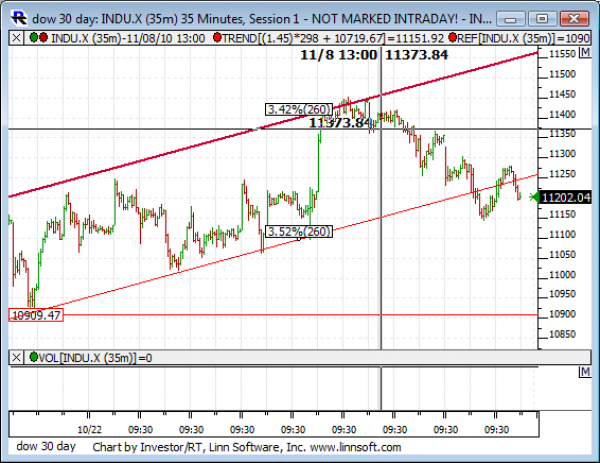Click the 11/8 13:00 cursor readout
600x463 pixels.
(339, 55)
